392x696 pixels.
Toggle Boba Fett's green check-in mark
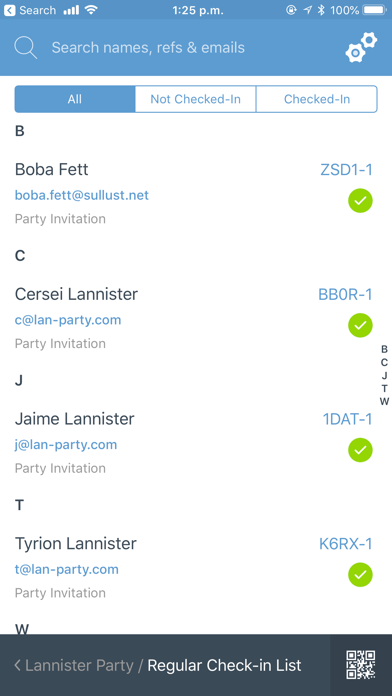(x=360, y=201)
